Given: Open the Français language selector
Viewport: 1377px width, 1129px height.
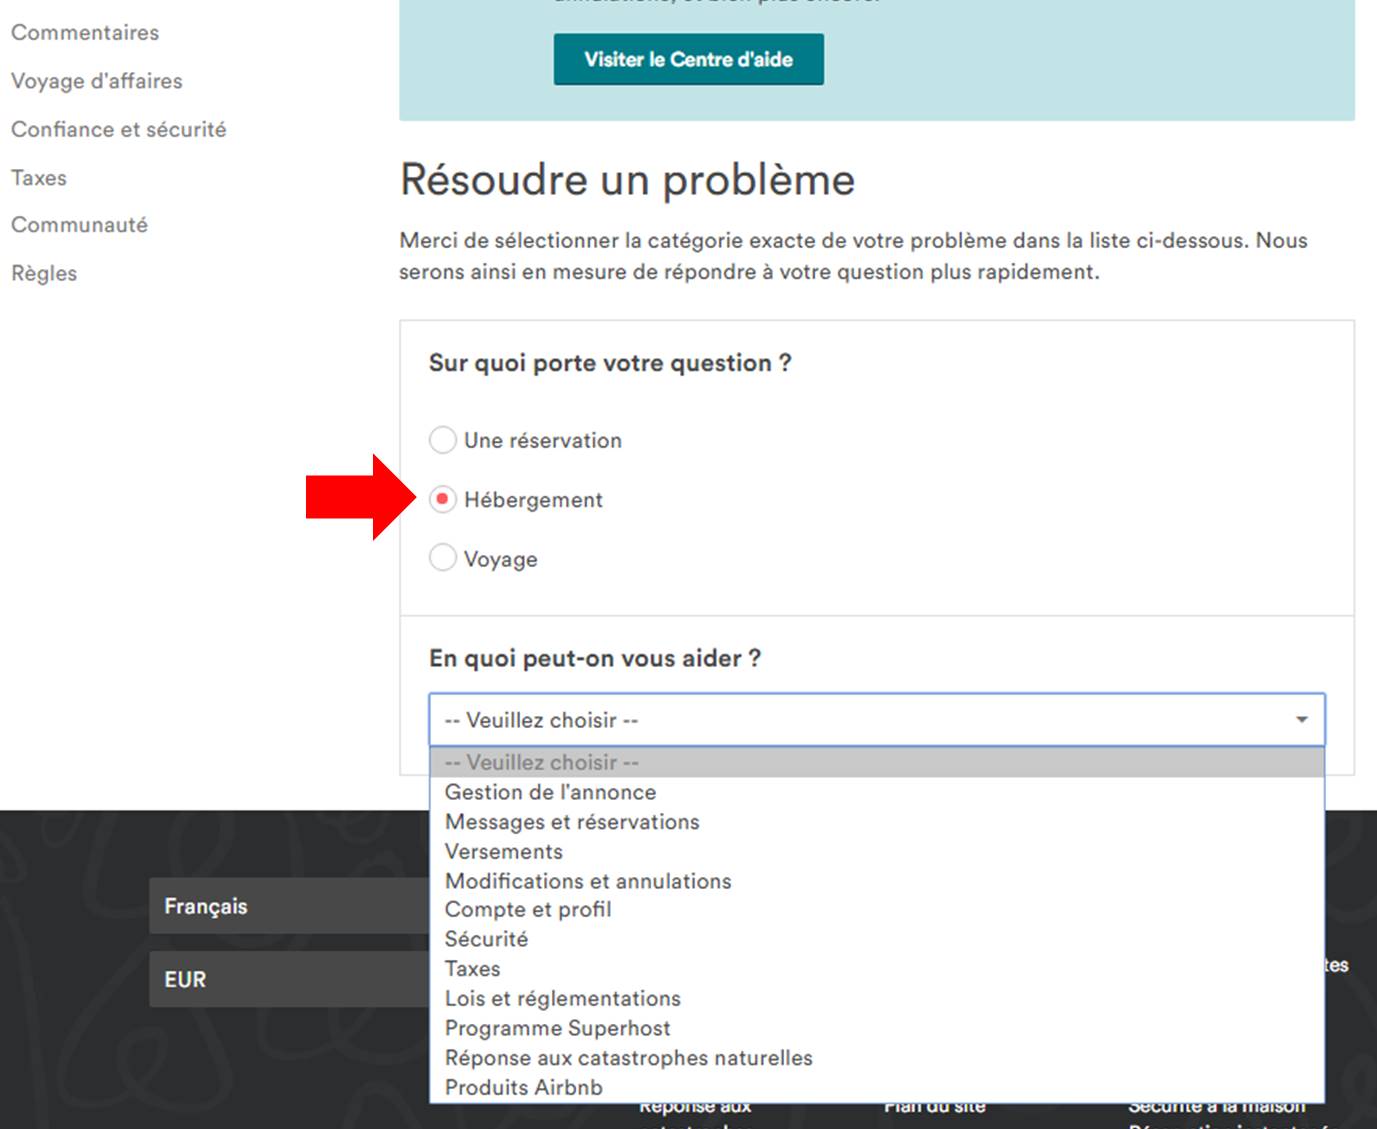Looking at the screenshot, I should pyautogui.click(x=288, y=906).
